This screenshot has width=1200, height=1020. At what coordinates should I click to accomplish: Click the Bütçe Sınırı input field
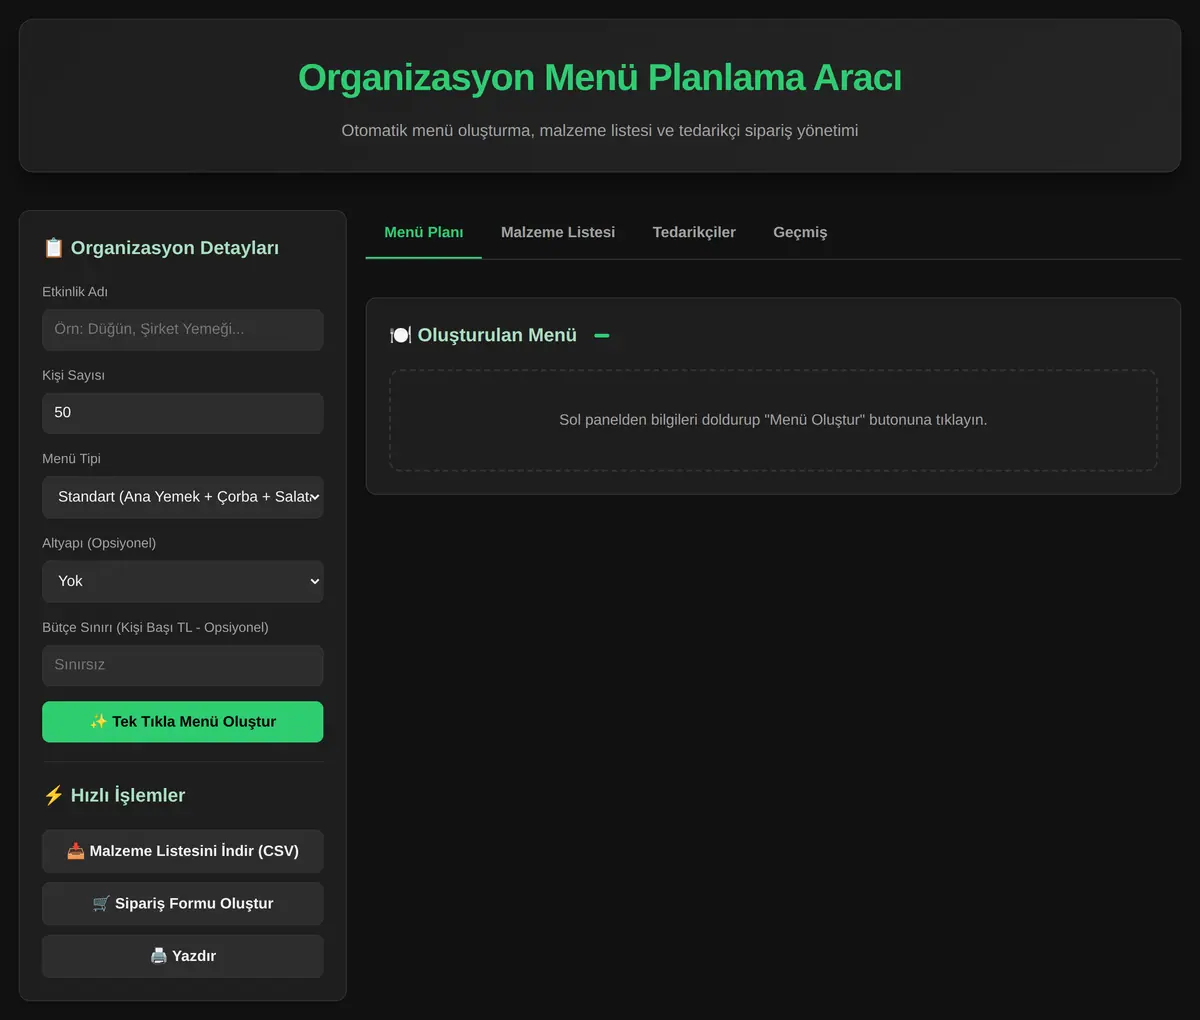(182, 665)
